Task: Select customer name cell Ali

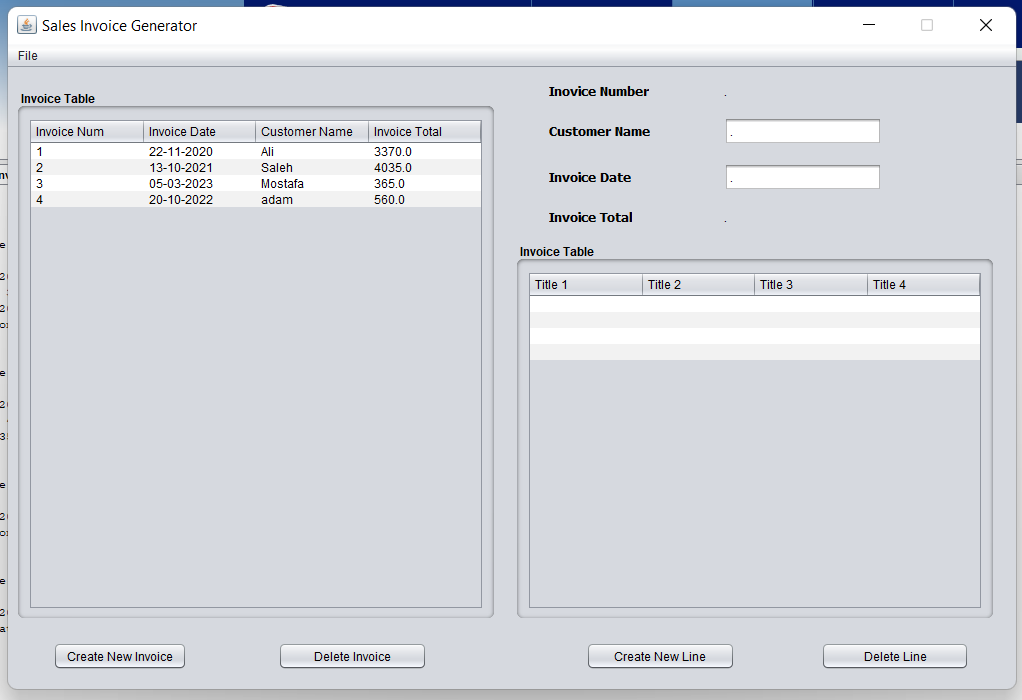Action: click(312, 151)
